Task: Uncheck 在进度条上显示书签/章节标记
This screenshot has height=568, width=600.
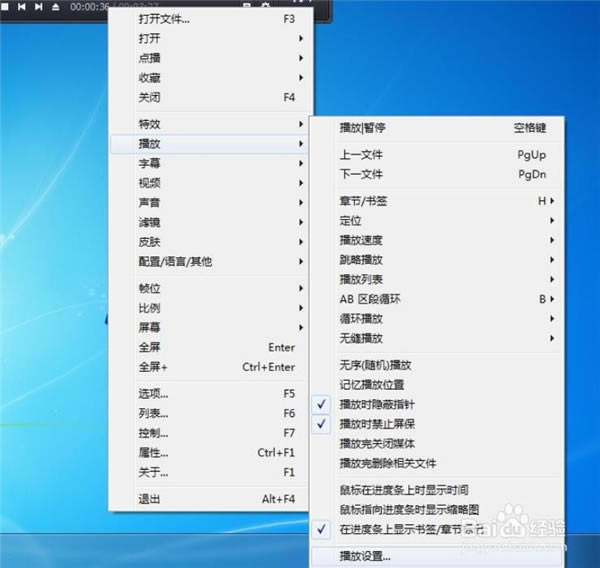Action: point(410,527)
